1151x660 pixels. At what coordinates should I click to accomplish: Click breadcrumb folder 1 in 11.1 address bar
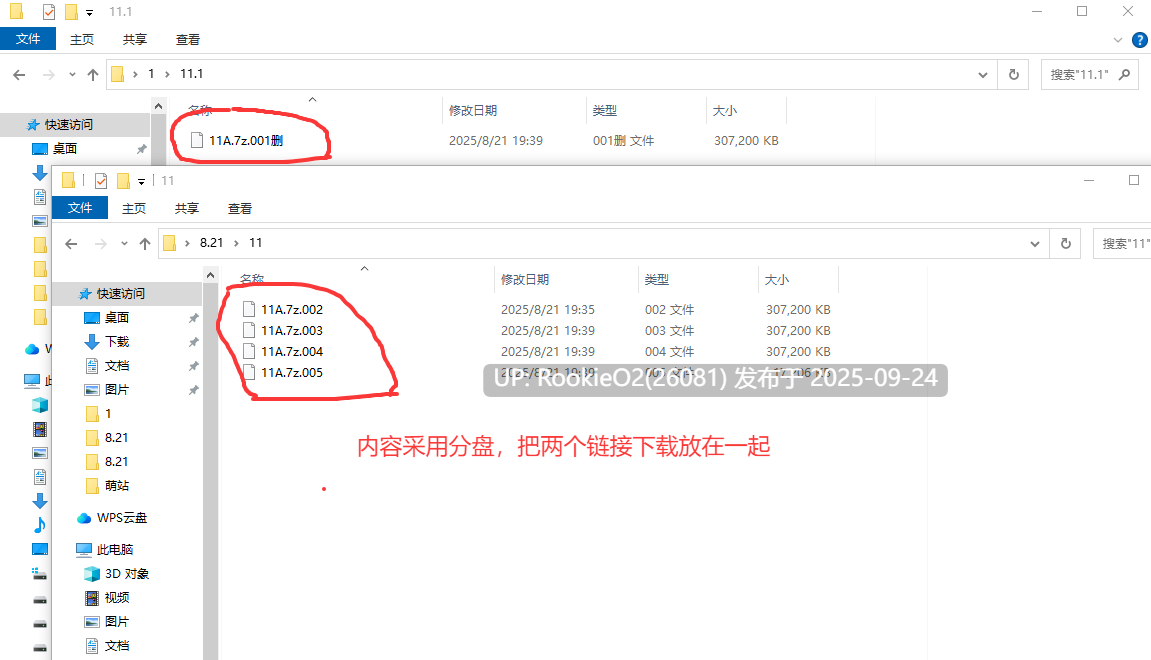point(151,74)
